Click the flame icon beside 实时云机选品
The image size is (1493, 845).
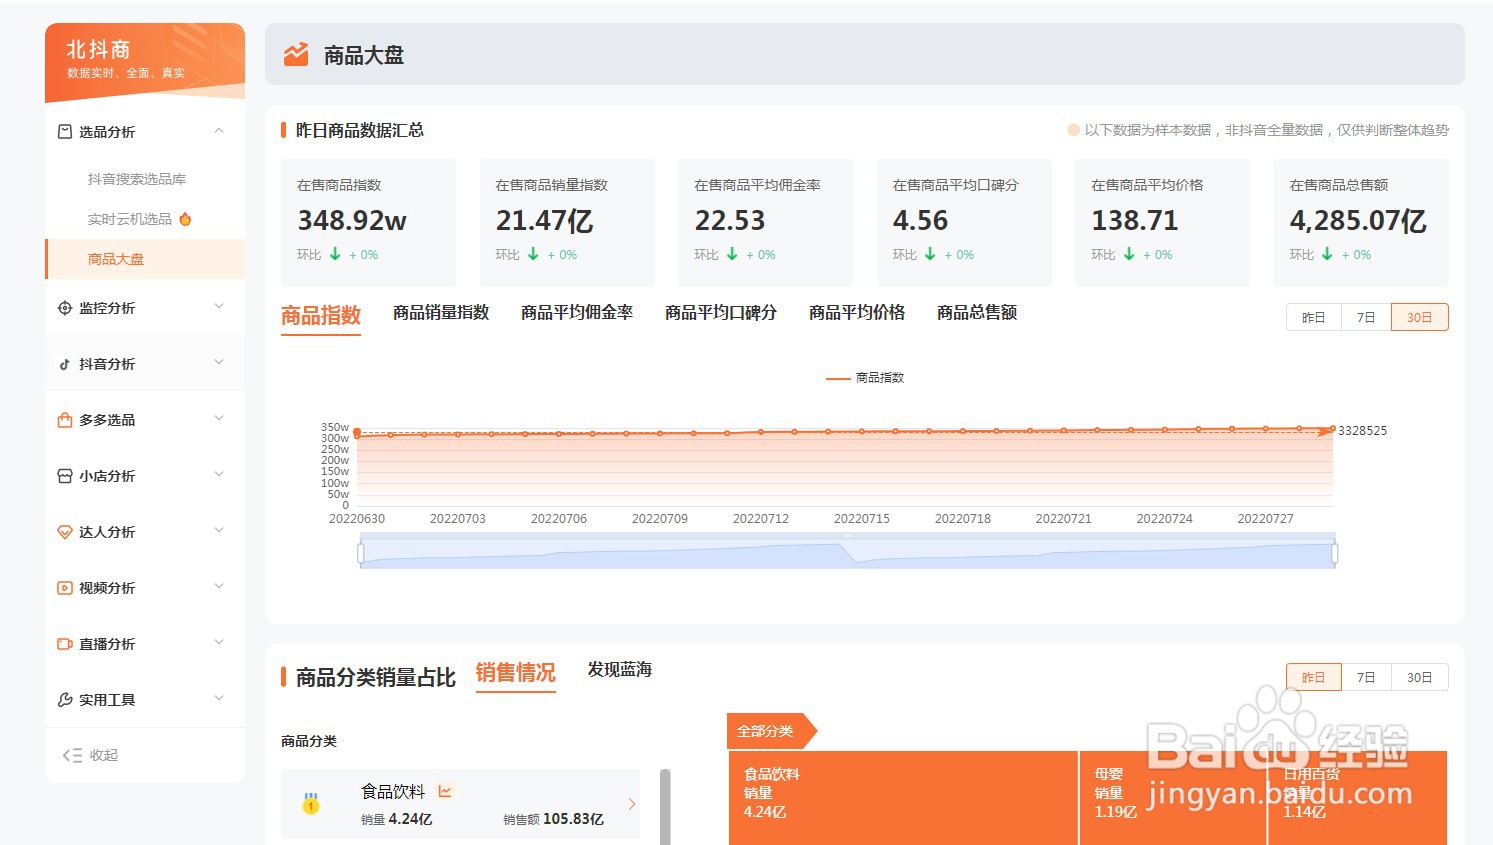point(185,218)
